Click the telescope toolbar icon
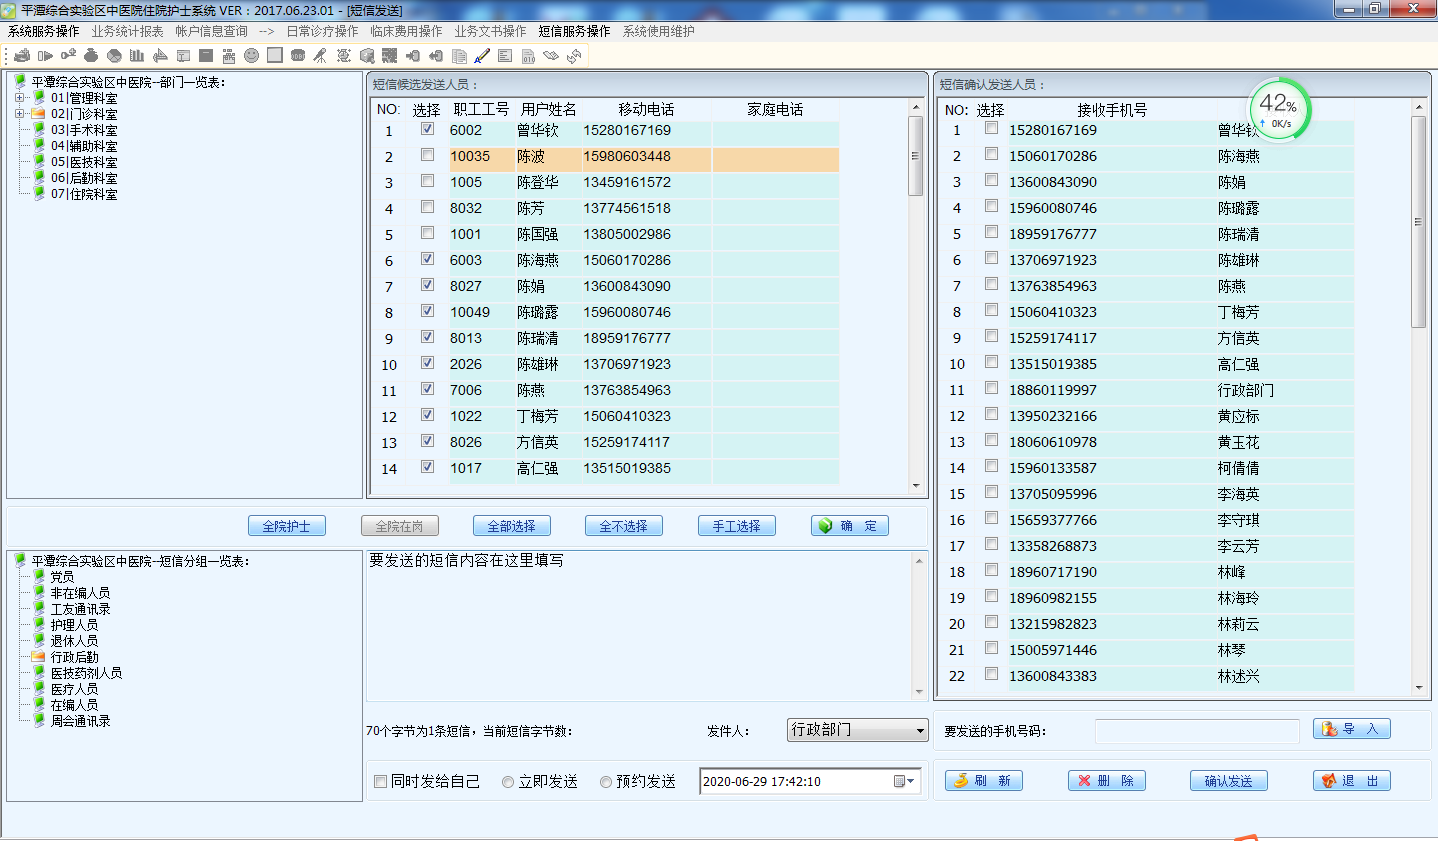Image resolution: width=1438 pixels, height=841 pixels. click(x=320, y=56)
